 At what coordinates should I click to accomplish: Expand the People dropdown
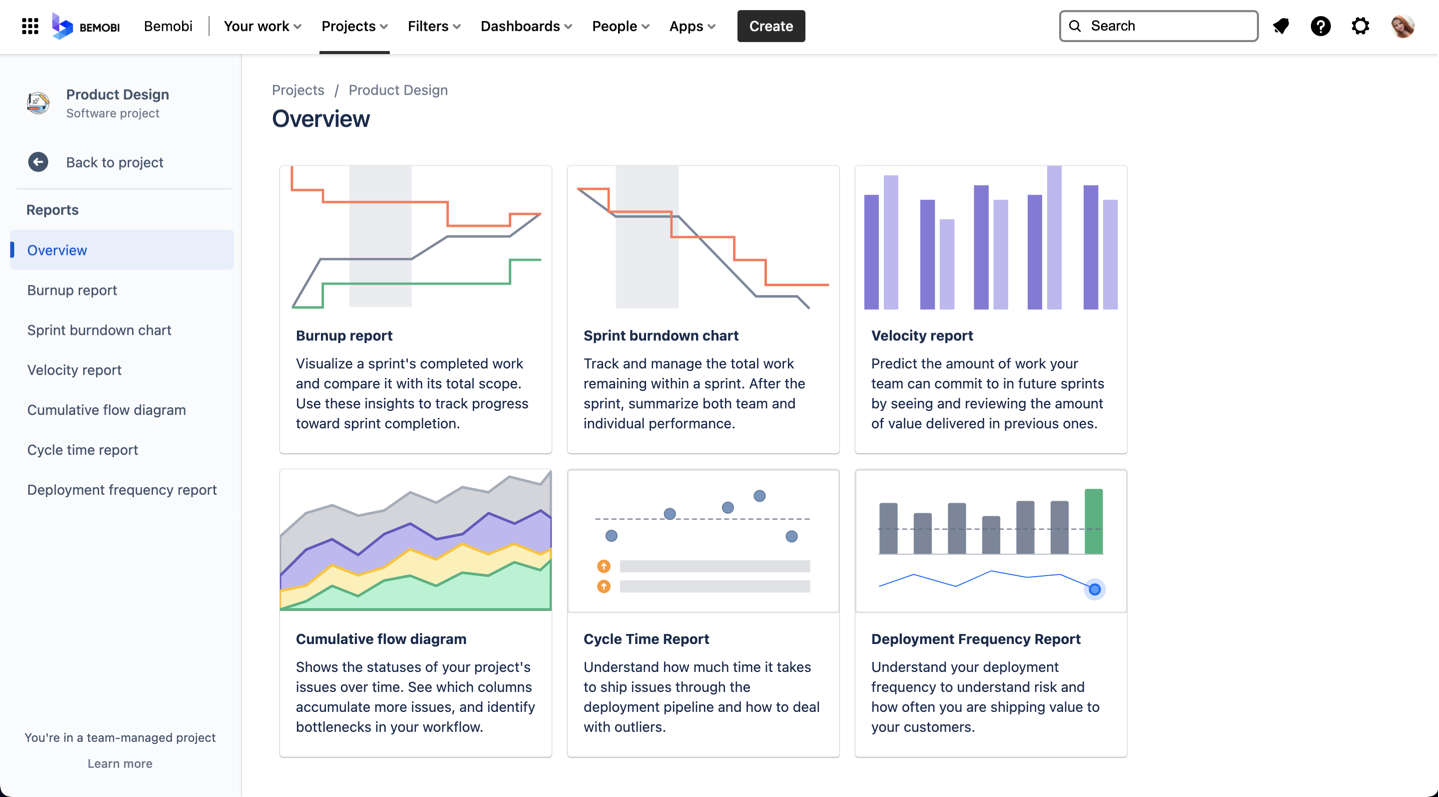coord(621,26)
